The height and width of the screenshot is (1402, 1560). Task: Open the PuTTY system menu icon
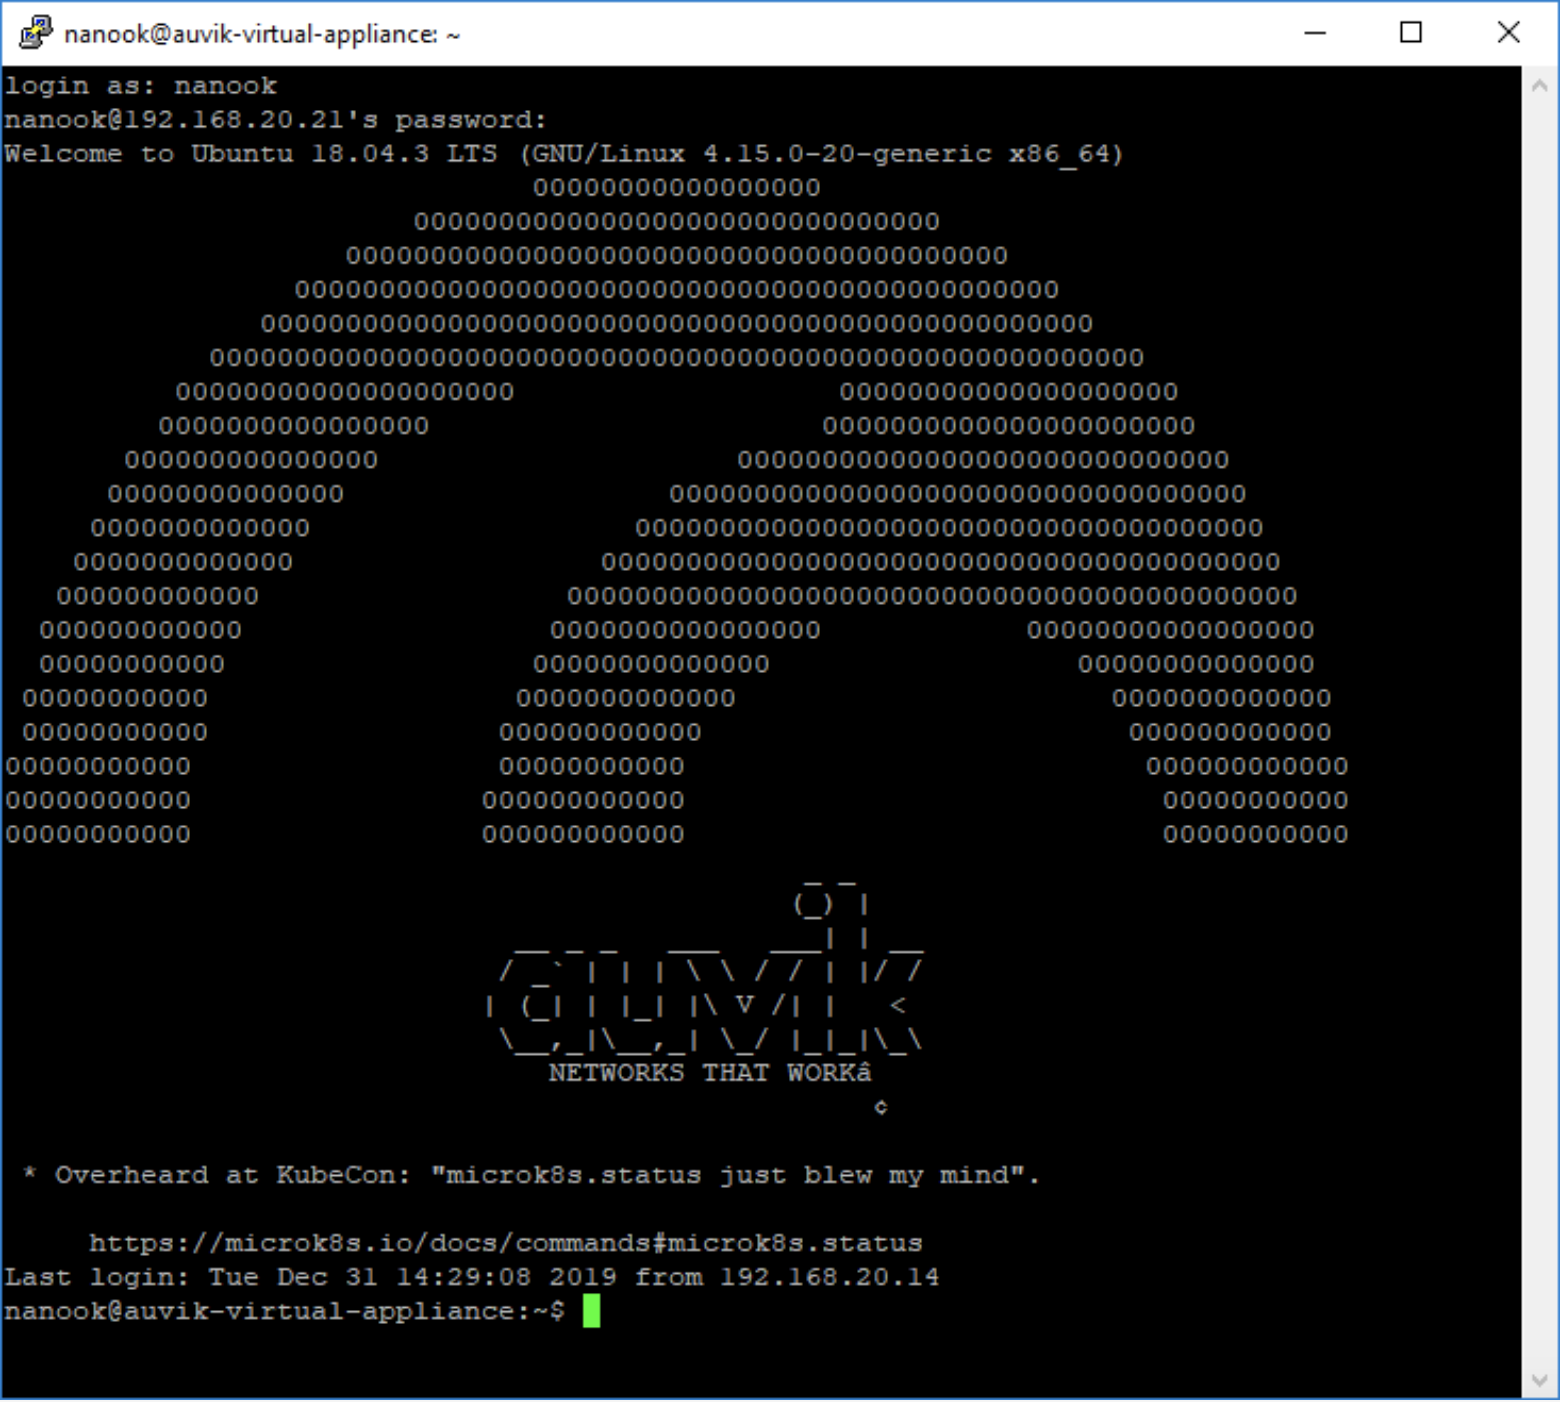[x=35, y=33]
